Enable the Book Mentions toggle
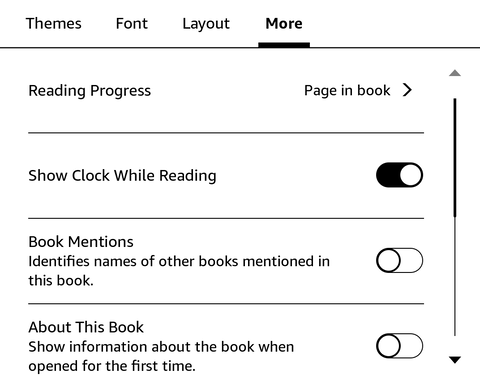The image size is (480, 387). (x=399, y=260)
